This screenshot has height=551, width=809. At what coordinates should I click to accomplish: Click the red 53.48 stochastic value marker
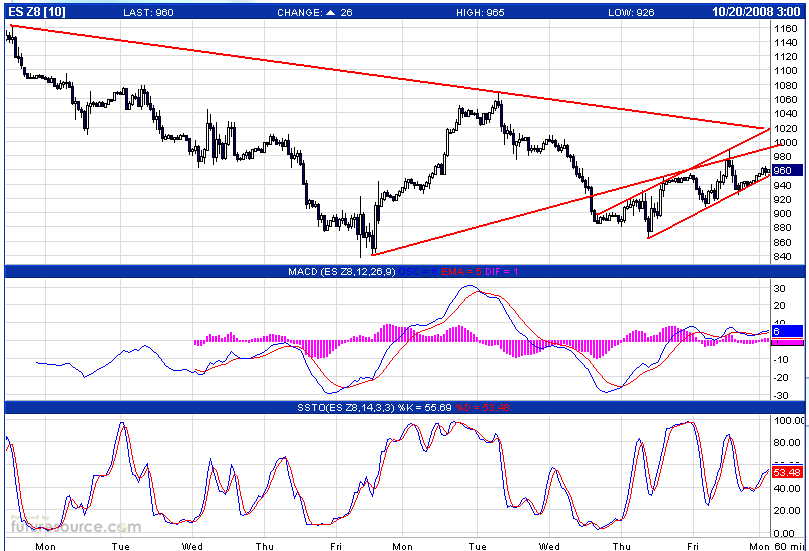point(787,472)
